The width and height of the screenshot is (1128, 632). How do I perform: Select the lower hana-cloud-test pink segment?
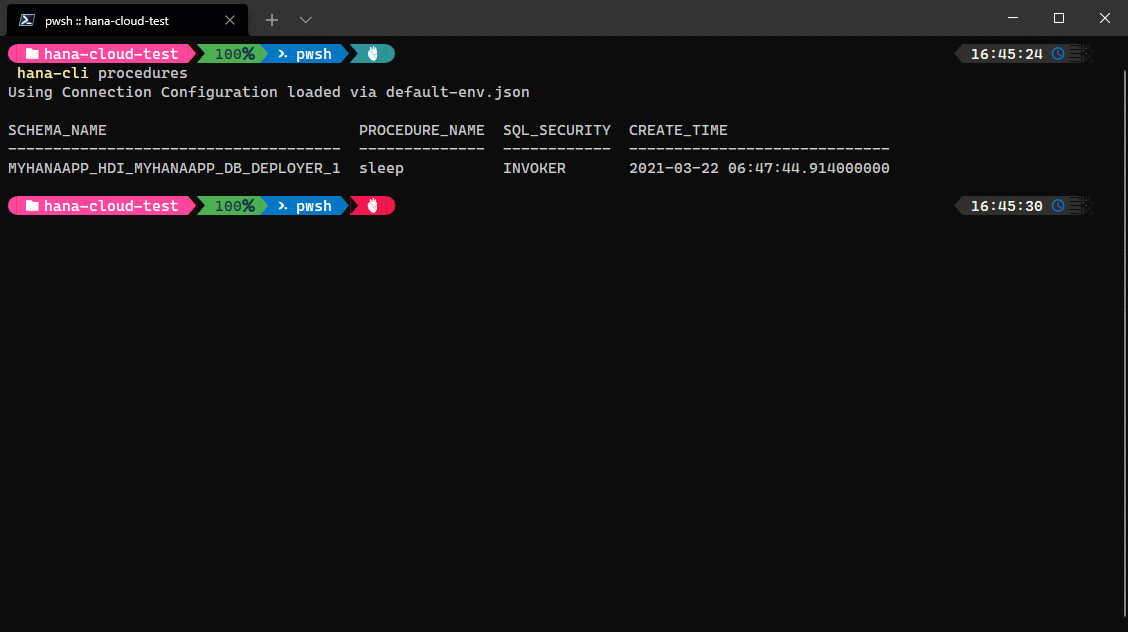(100, 205)
